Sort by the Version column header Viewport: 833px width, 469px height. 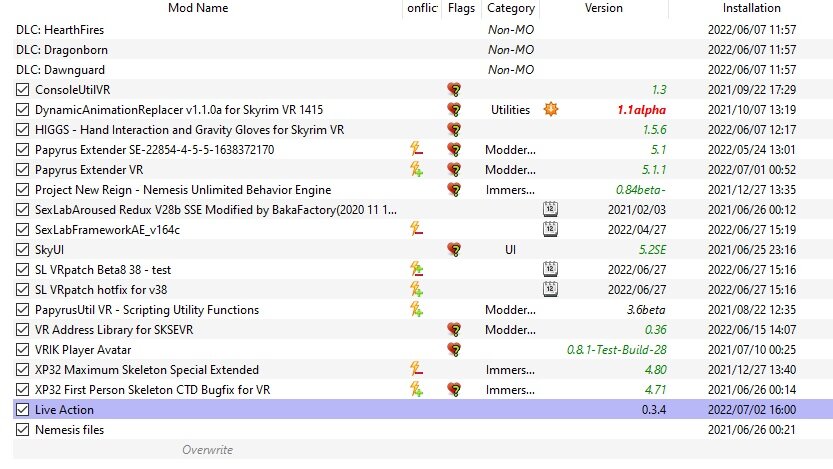604,8
